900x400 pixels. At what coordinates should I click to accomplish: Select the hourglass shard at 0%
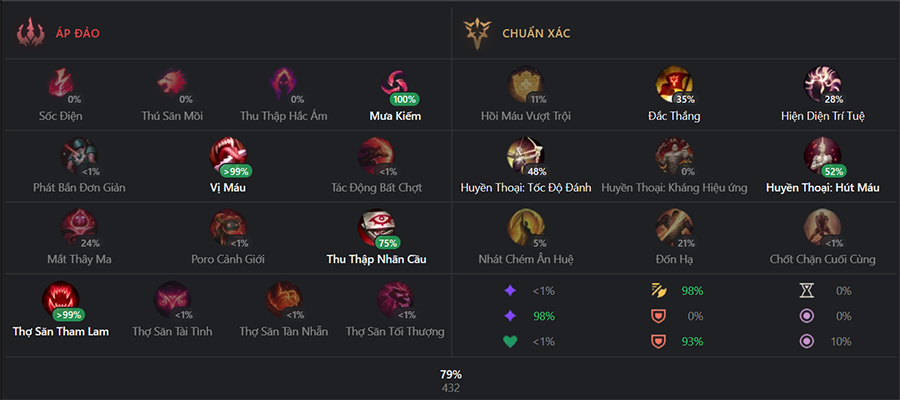pyautogui.click(x=806, y=291)
